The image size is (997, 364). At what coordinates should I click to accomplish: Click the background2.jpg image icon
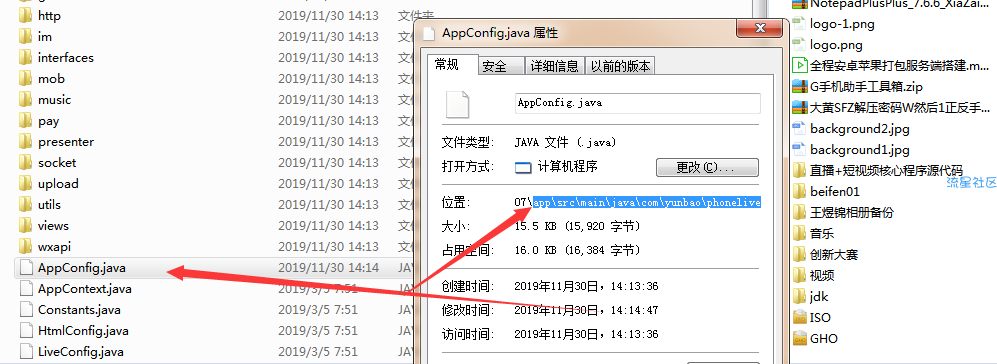click(799, 129)
